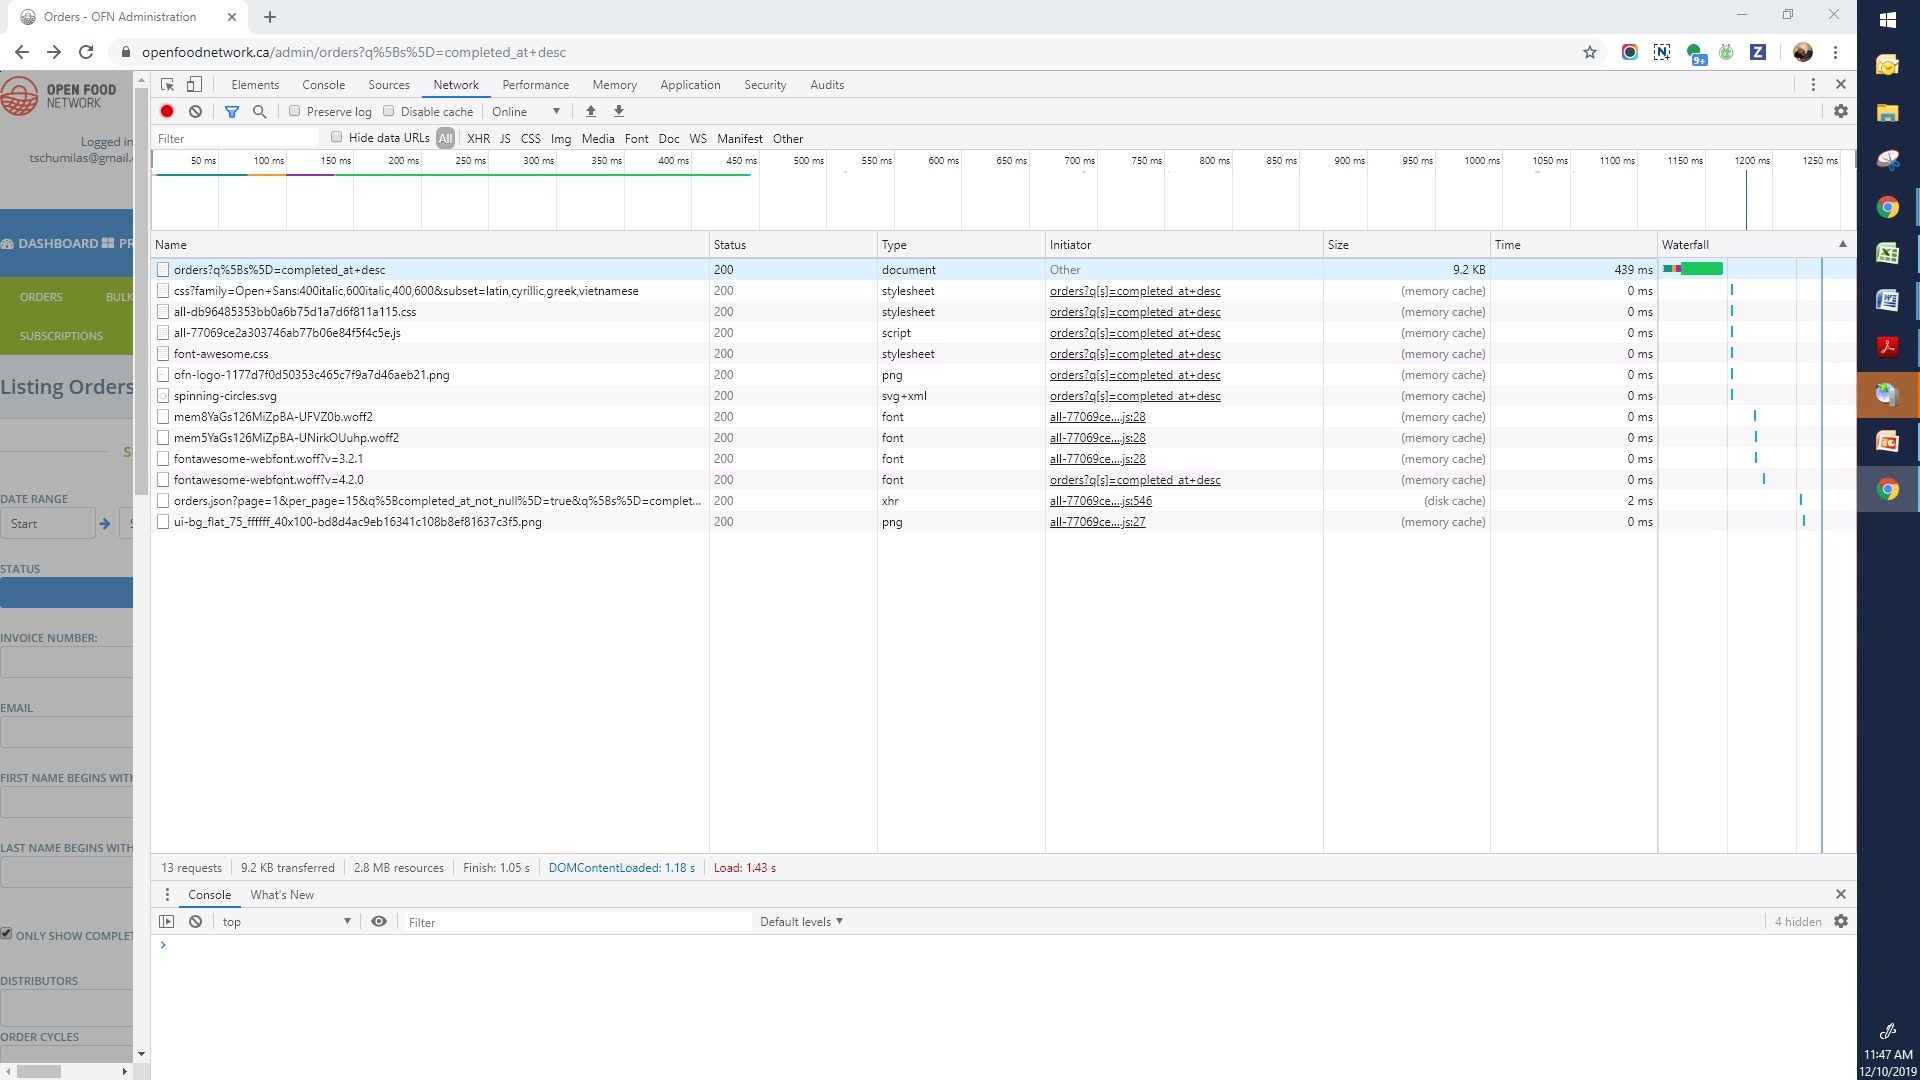Export HAR file with download arrow

[619, 111]
